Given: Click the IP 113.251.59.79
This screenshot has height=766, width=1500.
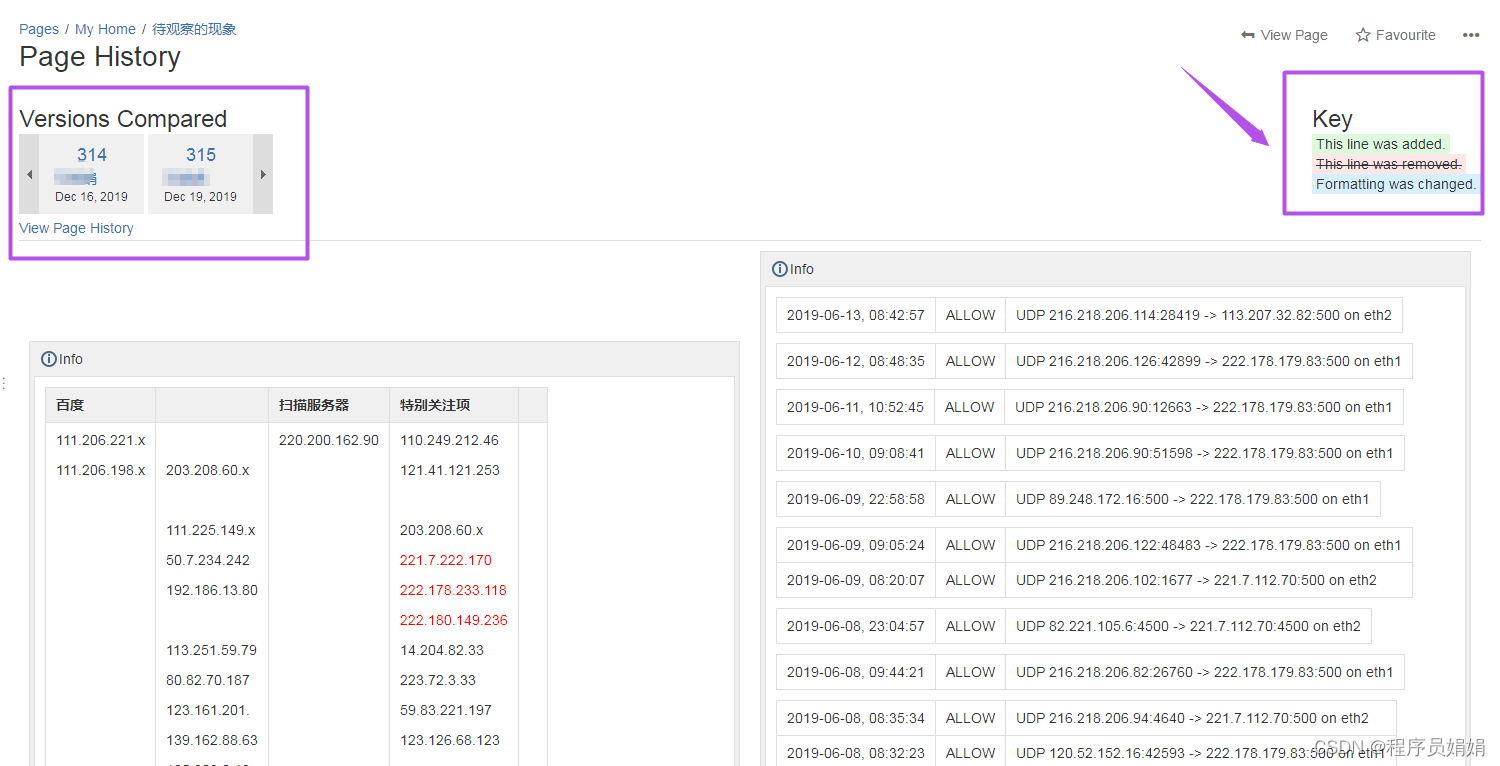Looking at the screenshot, I should [211, 650].
